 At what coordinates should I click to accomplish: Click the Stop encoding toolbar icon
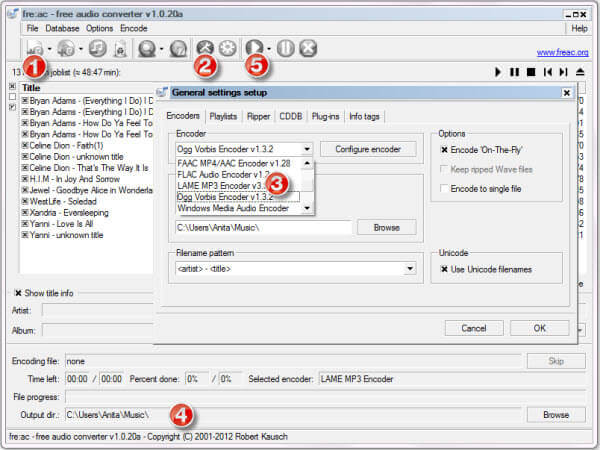click(308, 48)
